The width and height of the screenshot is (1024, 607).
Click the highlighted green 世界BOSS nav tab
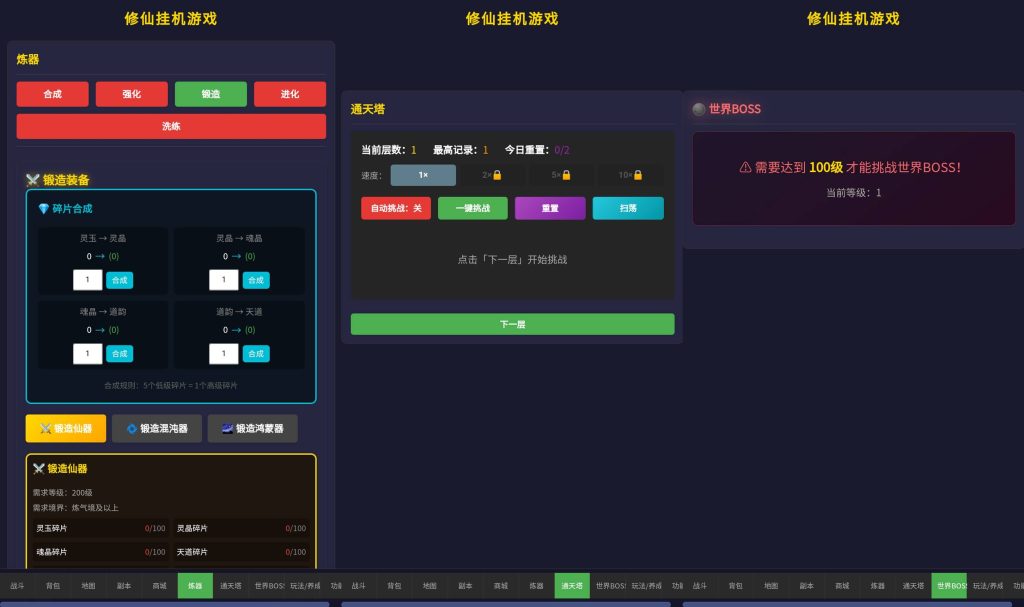[949, 585]
